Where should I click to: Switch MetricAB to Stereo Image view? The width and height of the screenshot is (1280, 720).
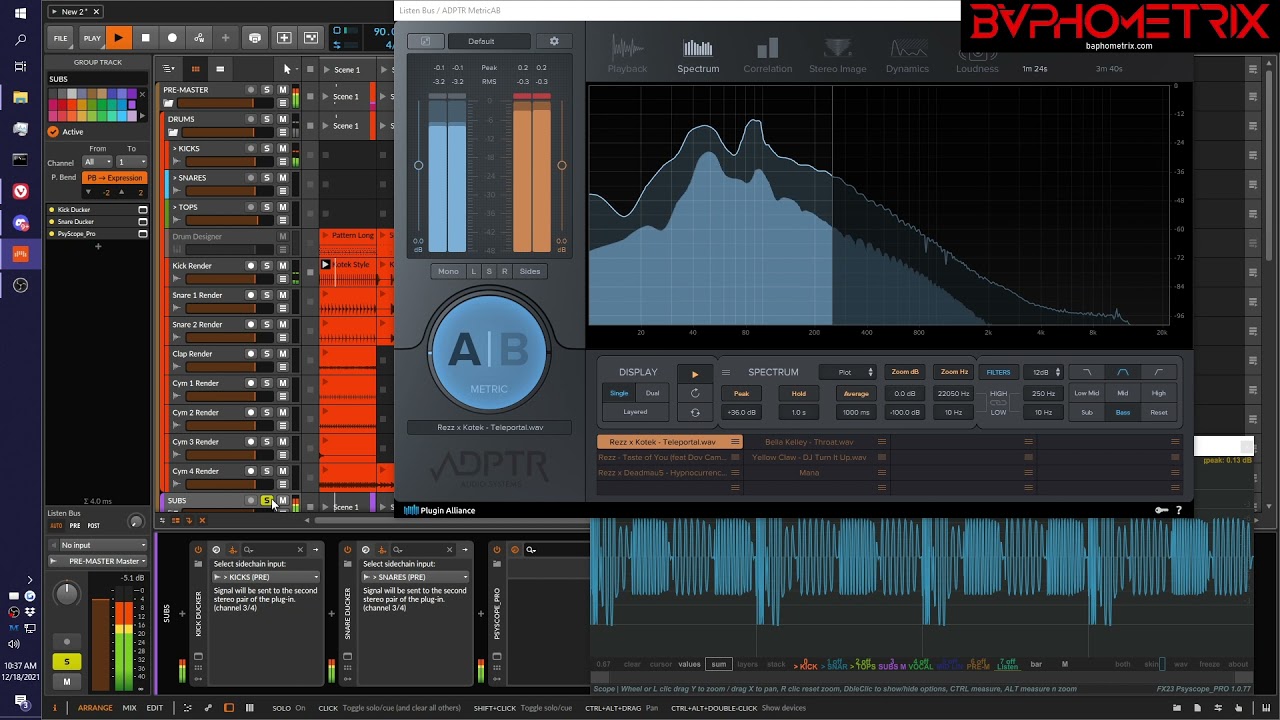click(x=838, y=56)
